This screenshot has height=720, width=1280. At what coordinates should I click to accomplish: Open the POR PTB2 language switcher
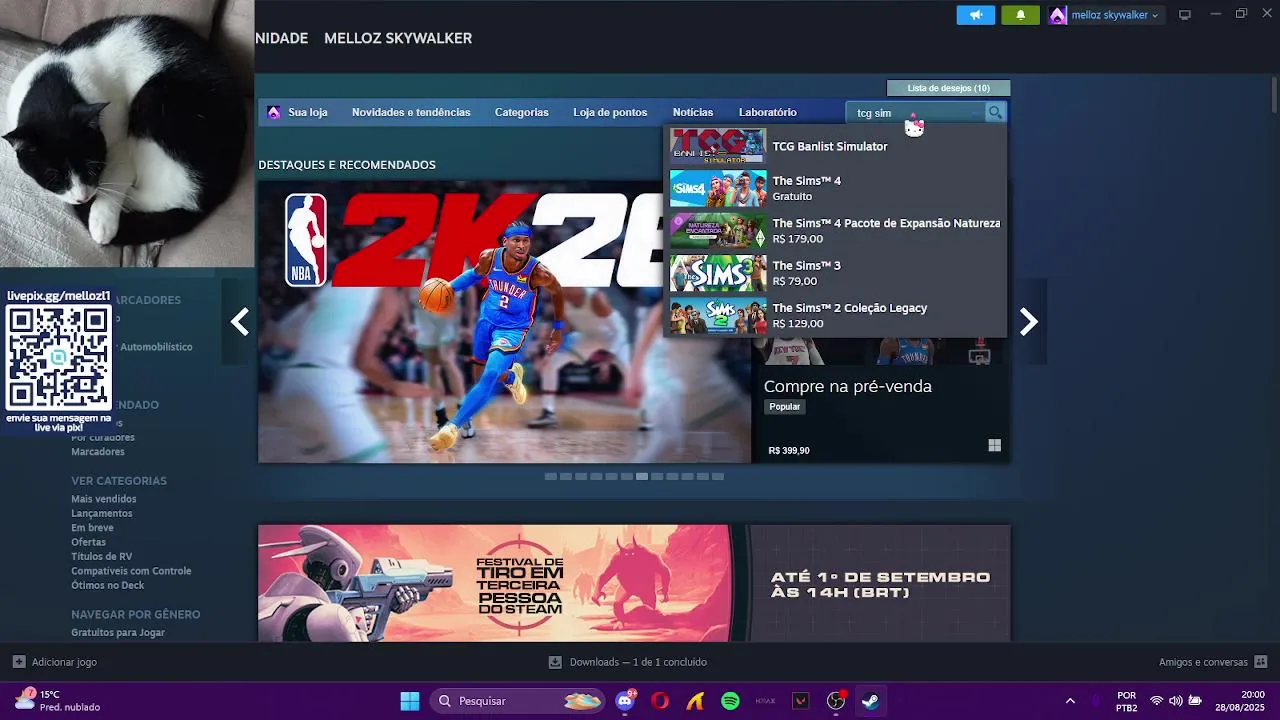click(1127, 701)
